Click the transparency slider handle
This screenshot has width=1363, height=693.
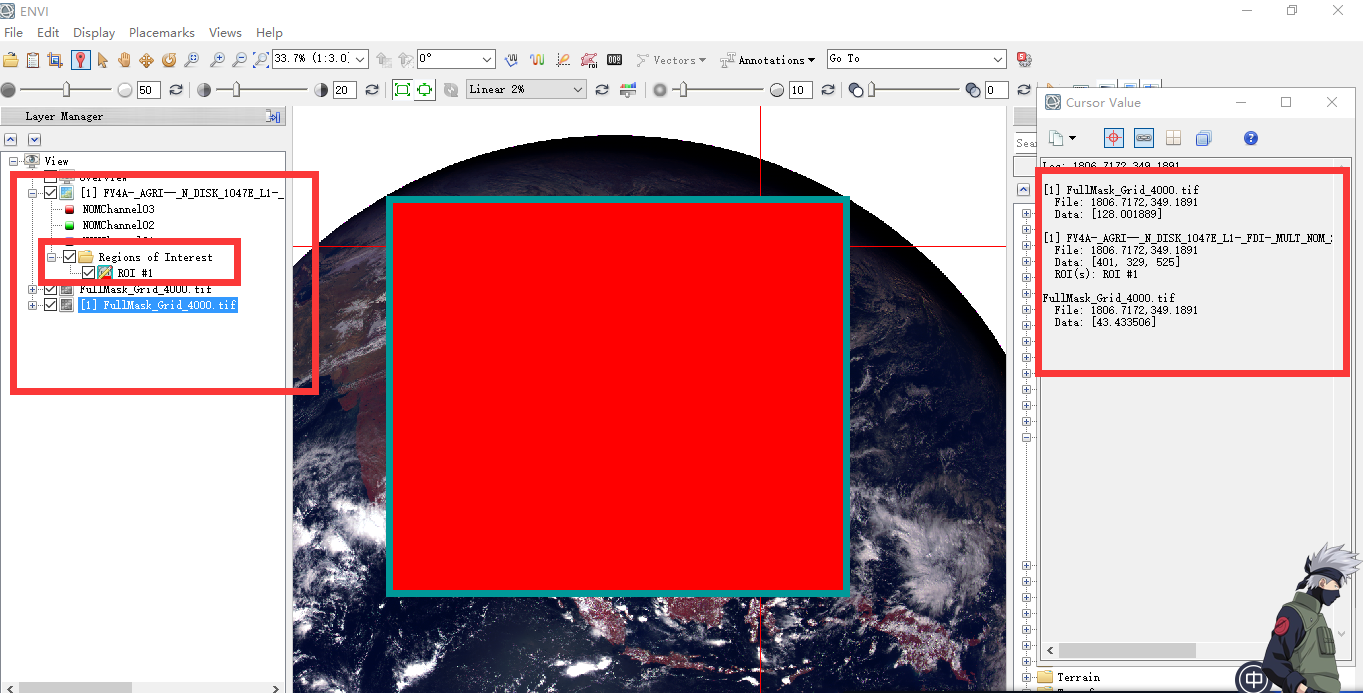[x=871, y=90]
